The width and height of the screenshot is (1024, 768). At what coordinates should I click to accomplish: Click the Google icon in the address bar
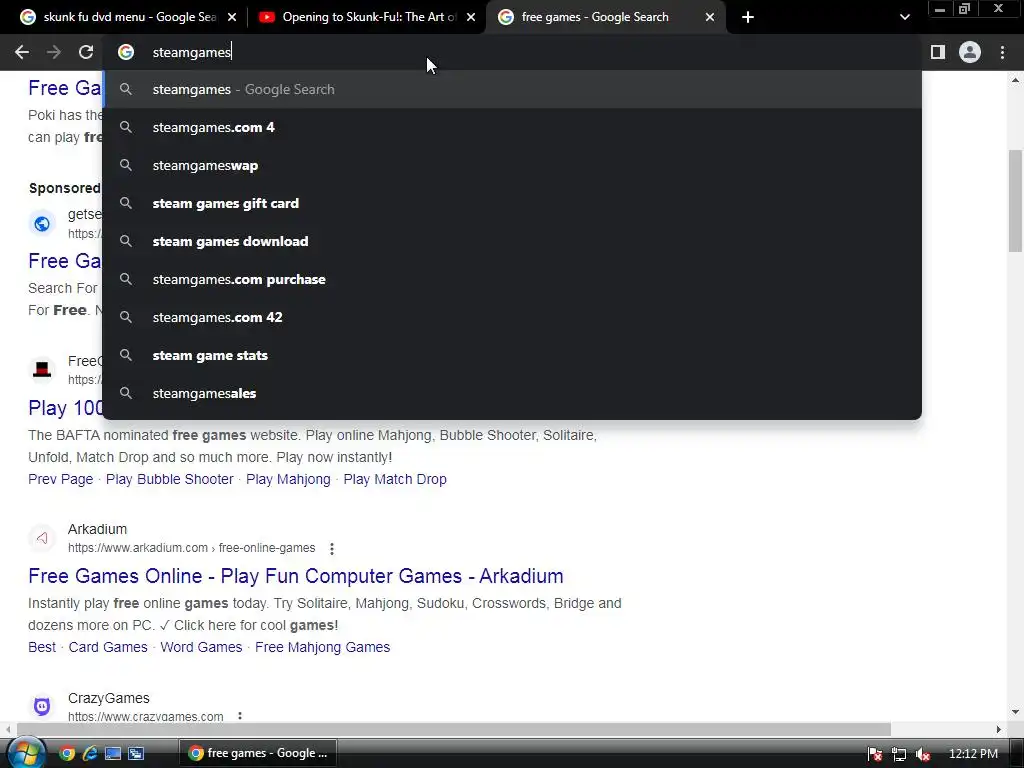125,52
